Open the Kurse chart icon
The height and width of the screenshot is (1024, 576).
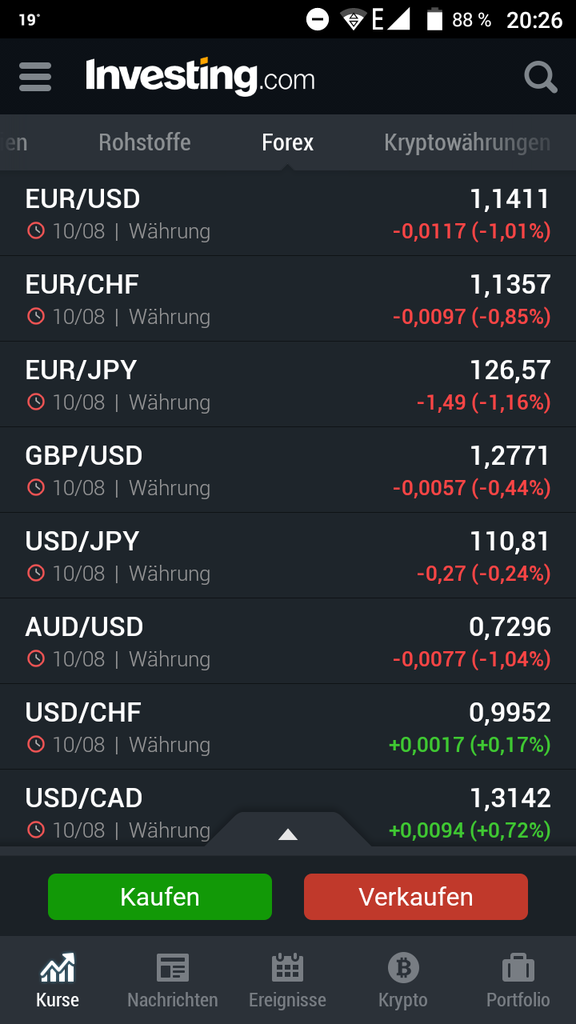pos(57,968)
